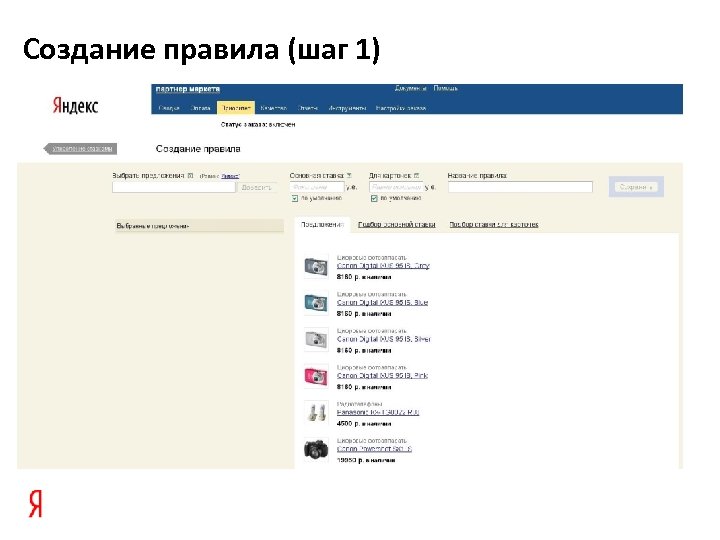
Task: Focus the Выбрать предложения input field
Action: click(x=174, y=187)
